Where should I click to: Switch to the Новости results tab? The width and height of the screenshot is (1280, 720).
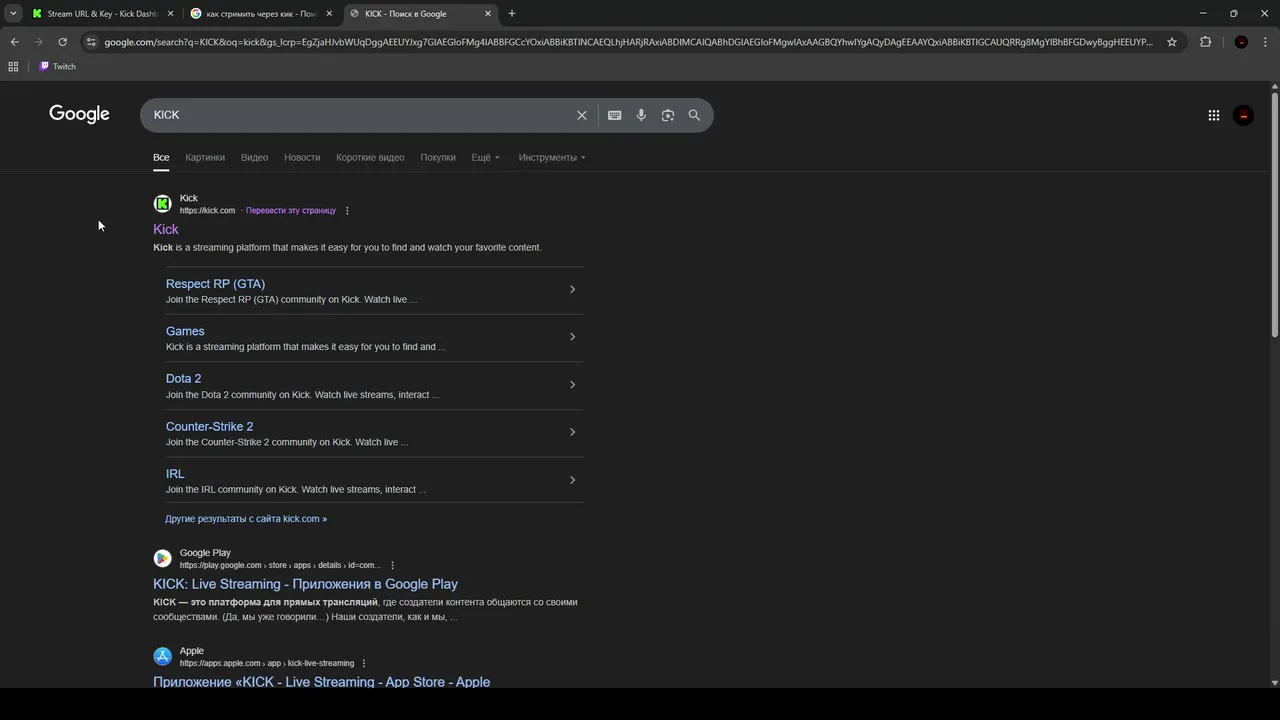(x=302, y=157)
